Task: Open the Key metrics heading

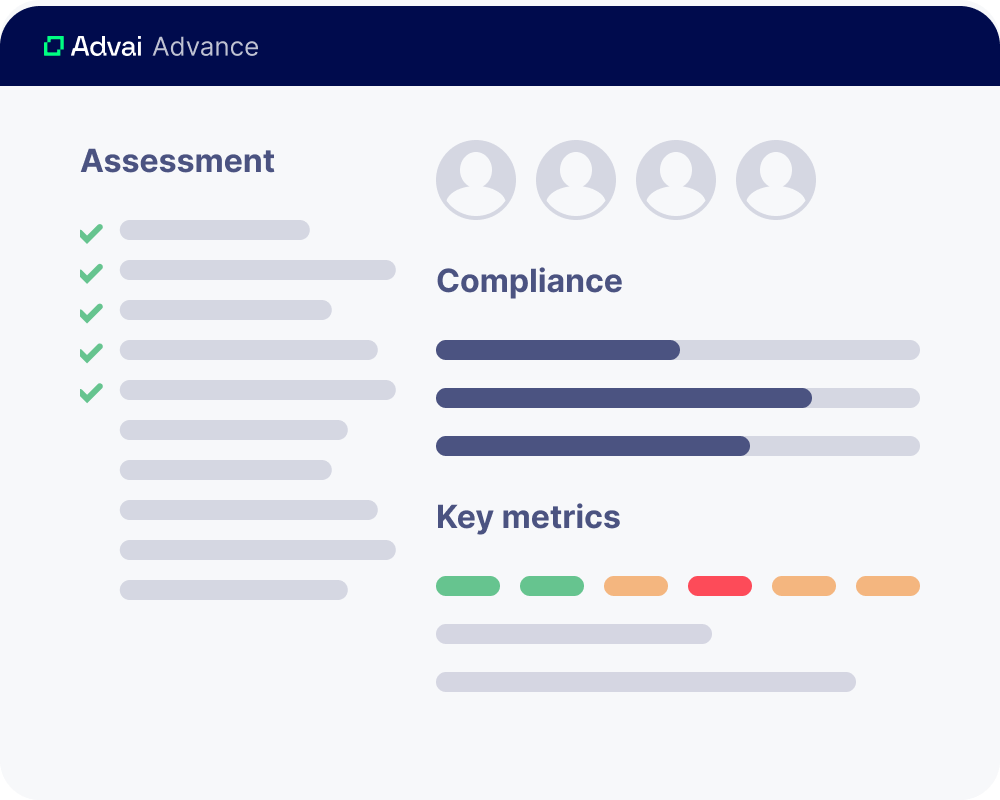Action: [x=528, y=517]
